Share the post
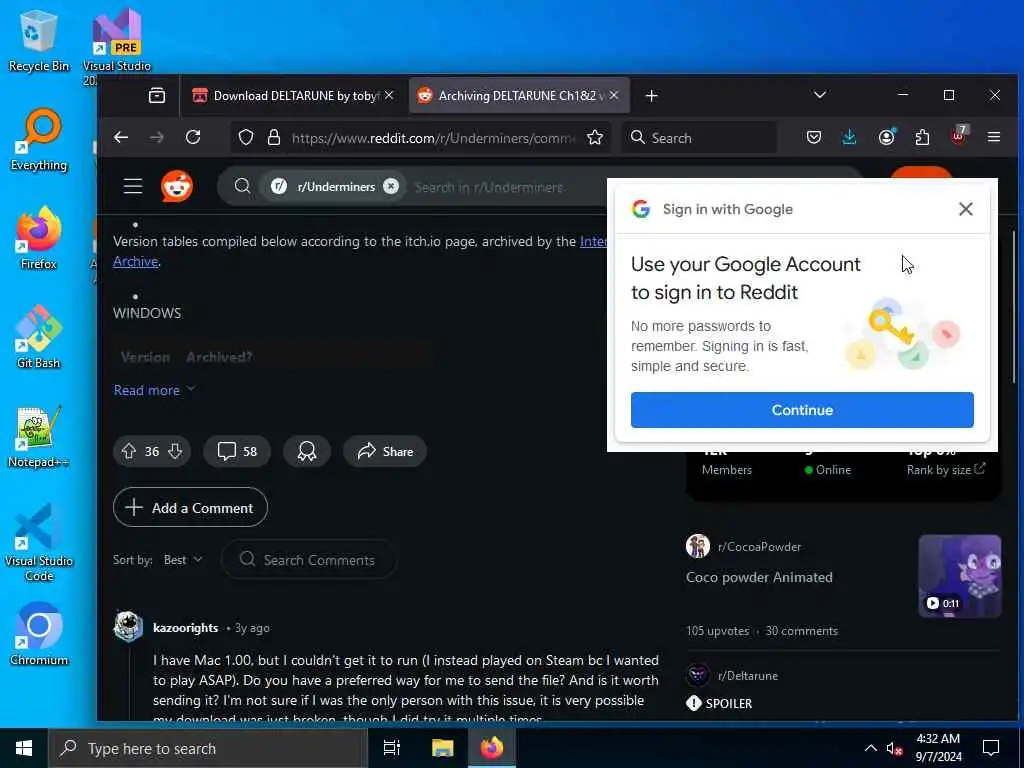Viewport: 1024px width, 768px height. point(385,451)
